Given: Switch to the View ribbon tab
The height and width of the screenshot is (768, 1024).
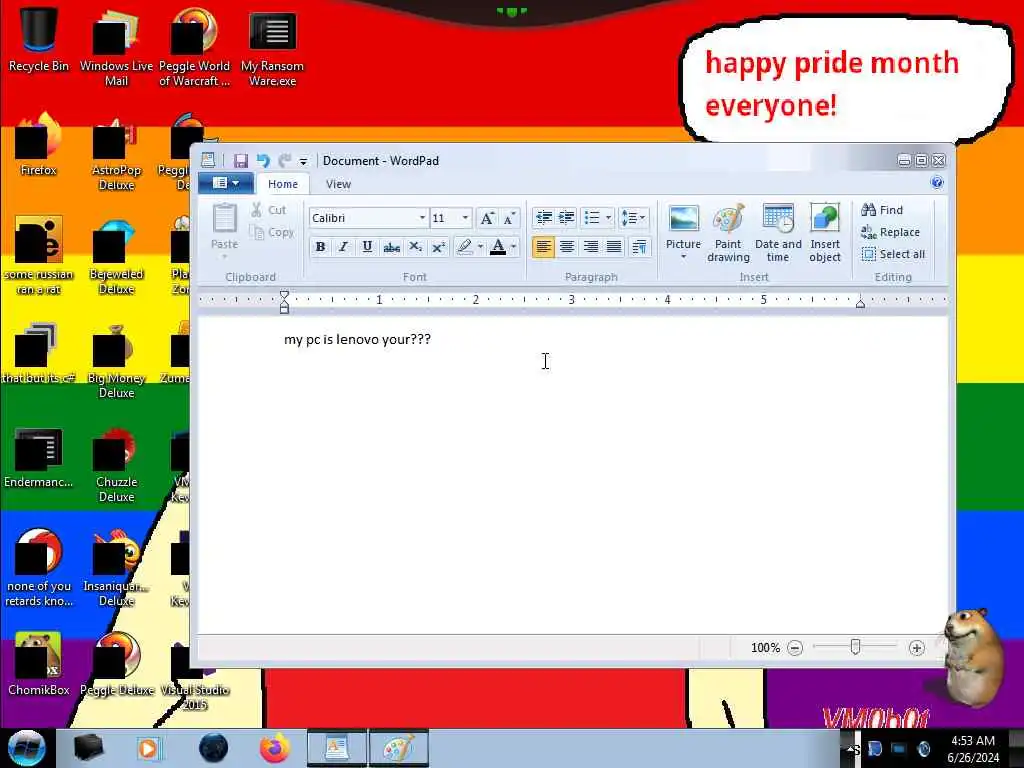Looking at the screenshot, I should click(x=338, y=184).
